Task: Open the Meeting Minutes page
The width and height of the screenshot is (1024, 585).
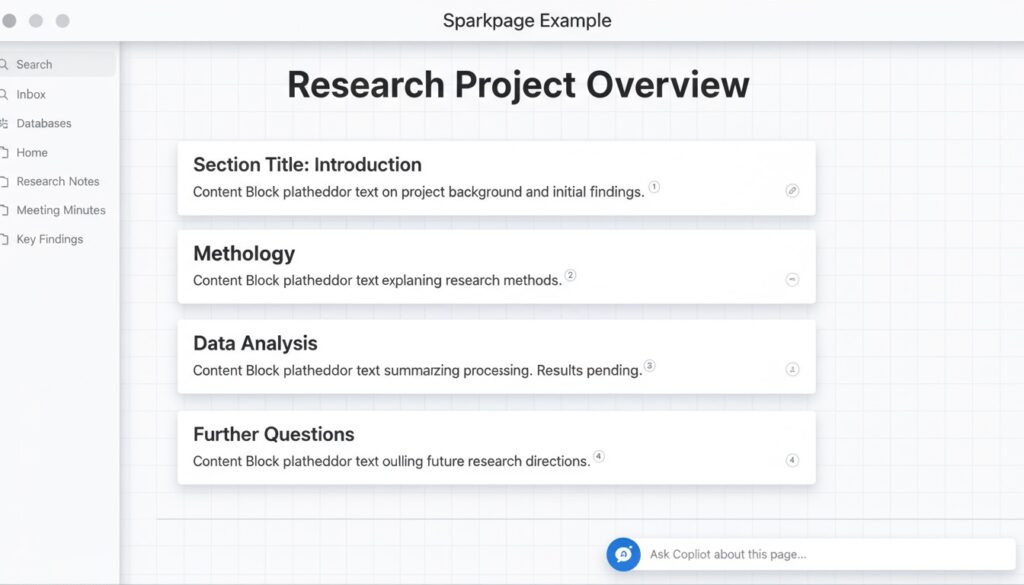Action: [61, 210]
